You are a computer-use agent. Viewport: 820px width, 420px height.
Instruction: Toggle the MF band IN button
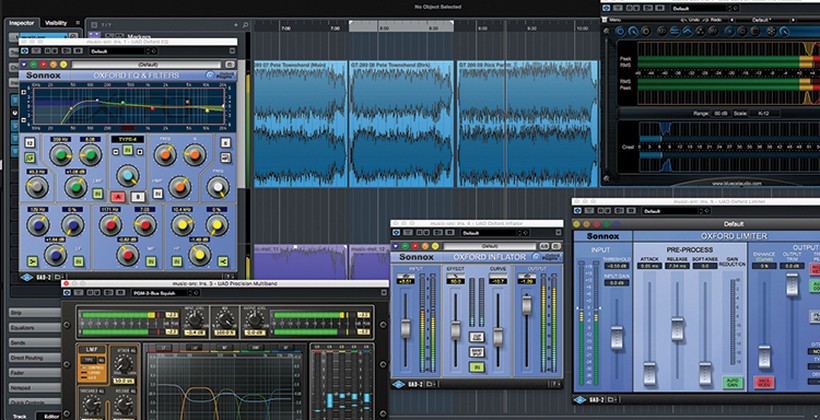(151, 261)
